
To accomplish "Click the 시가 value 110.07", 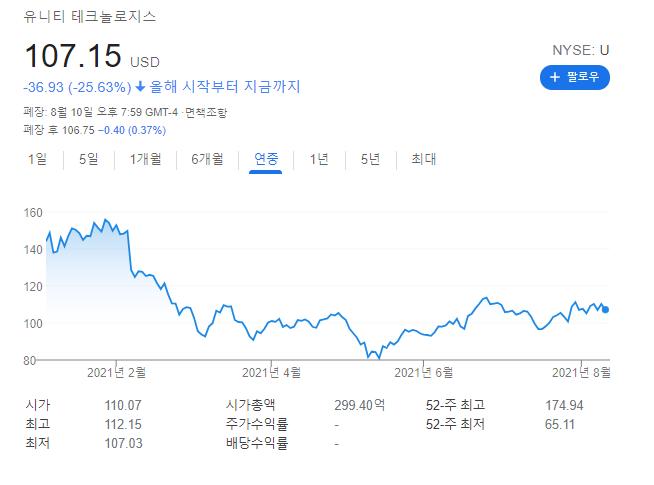I will [123, 405].
